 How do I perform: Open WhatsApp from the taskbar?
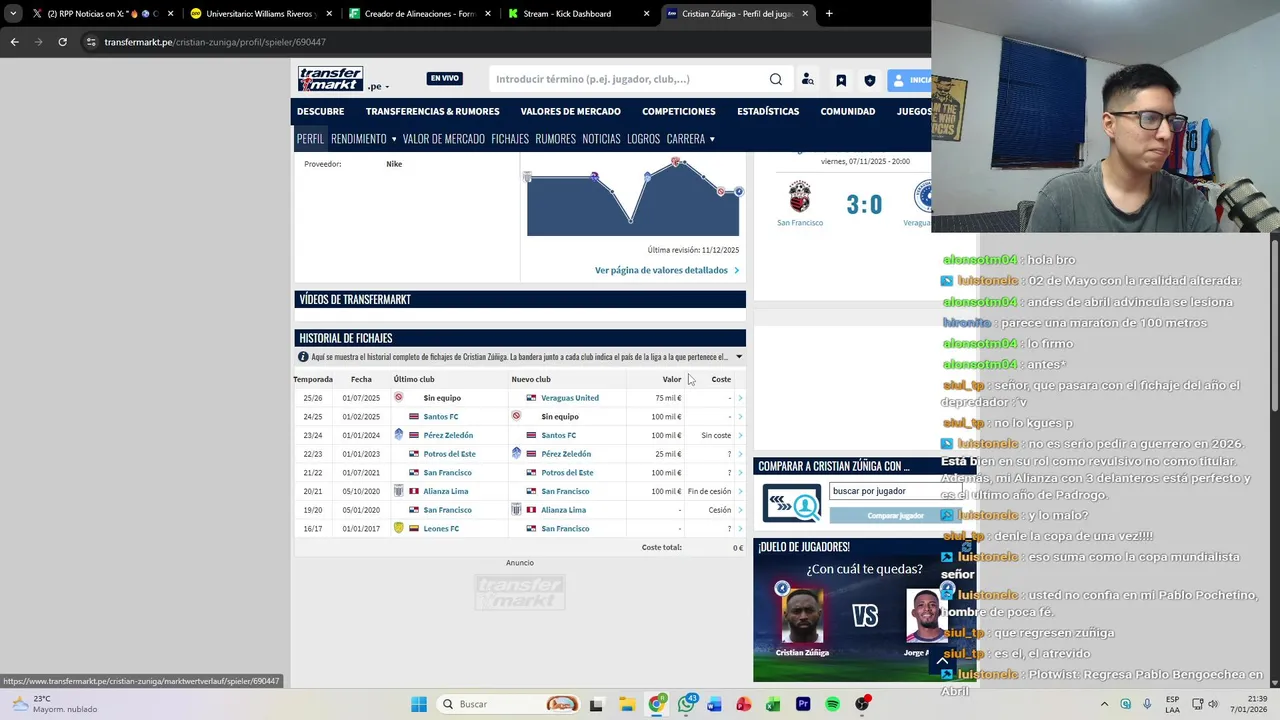(686, 704)
